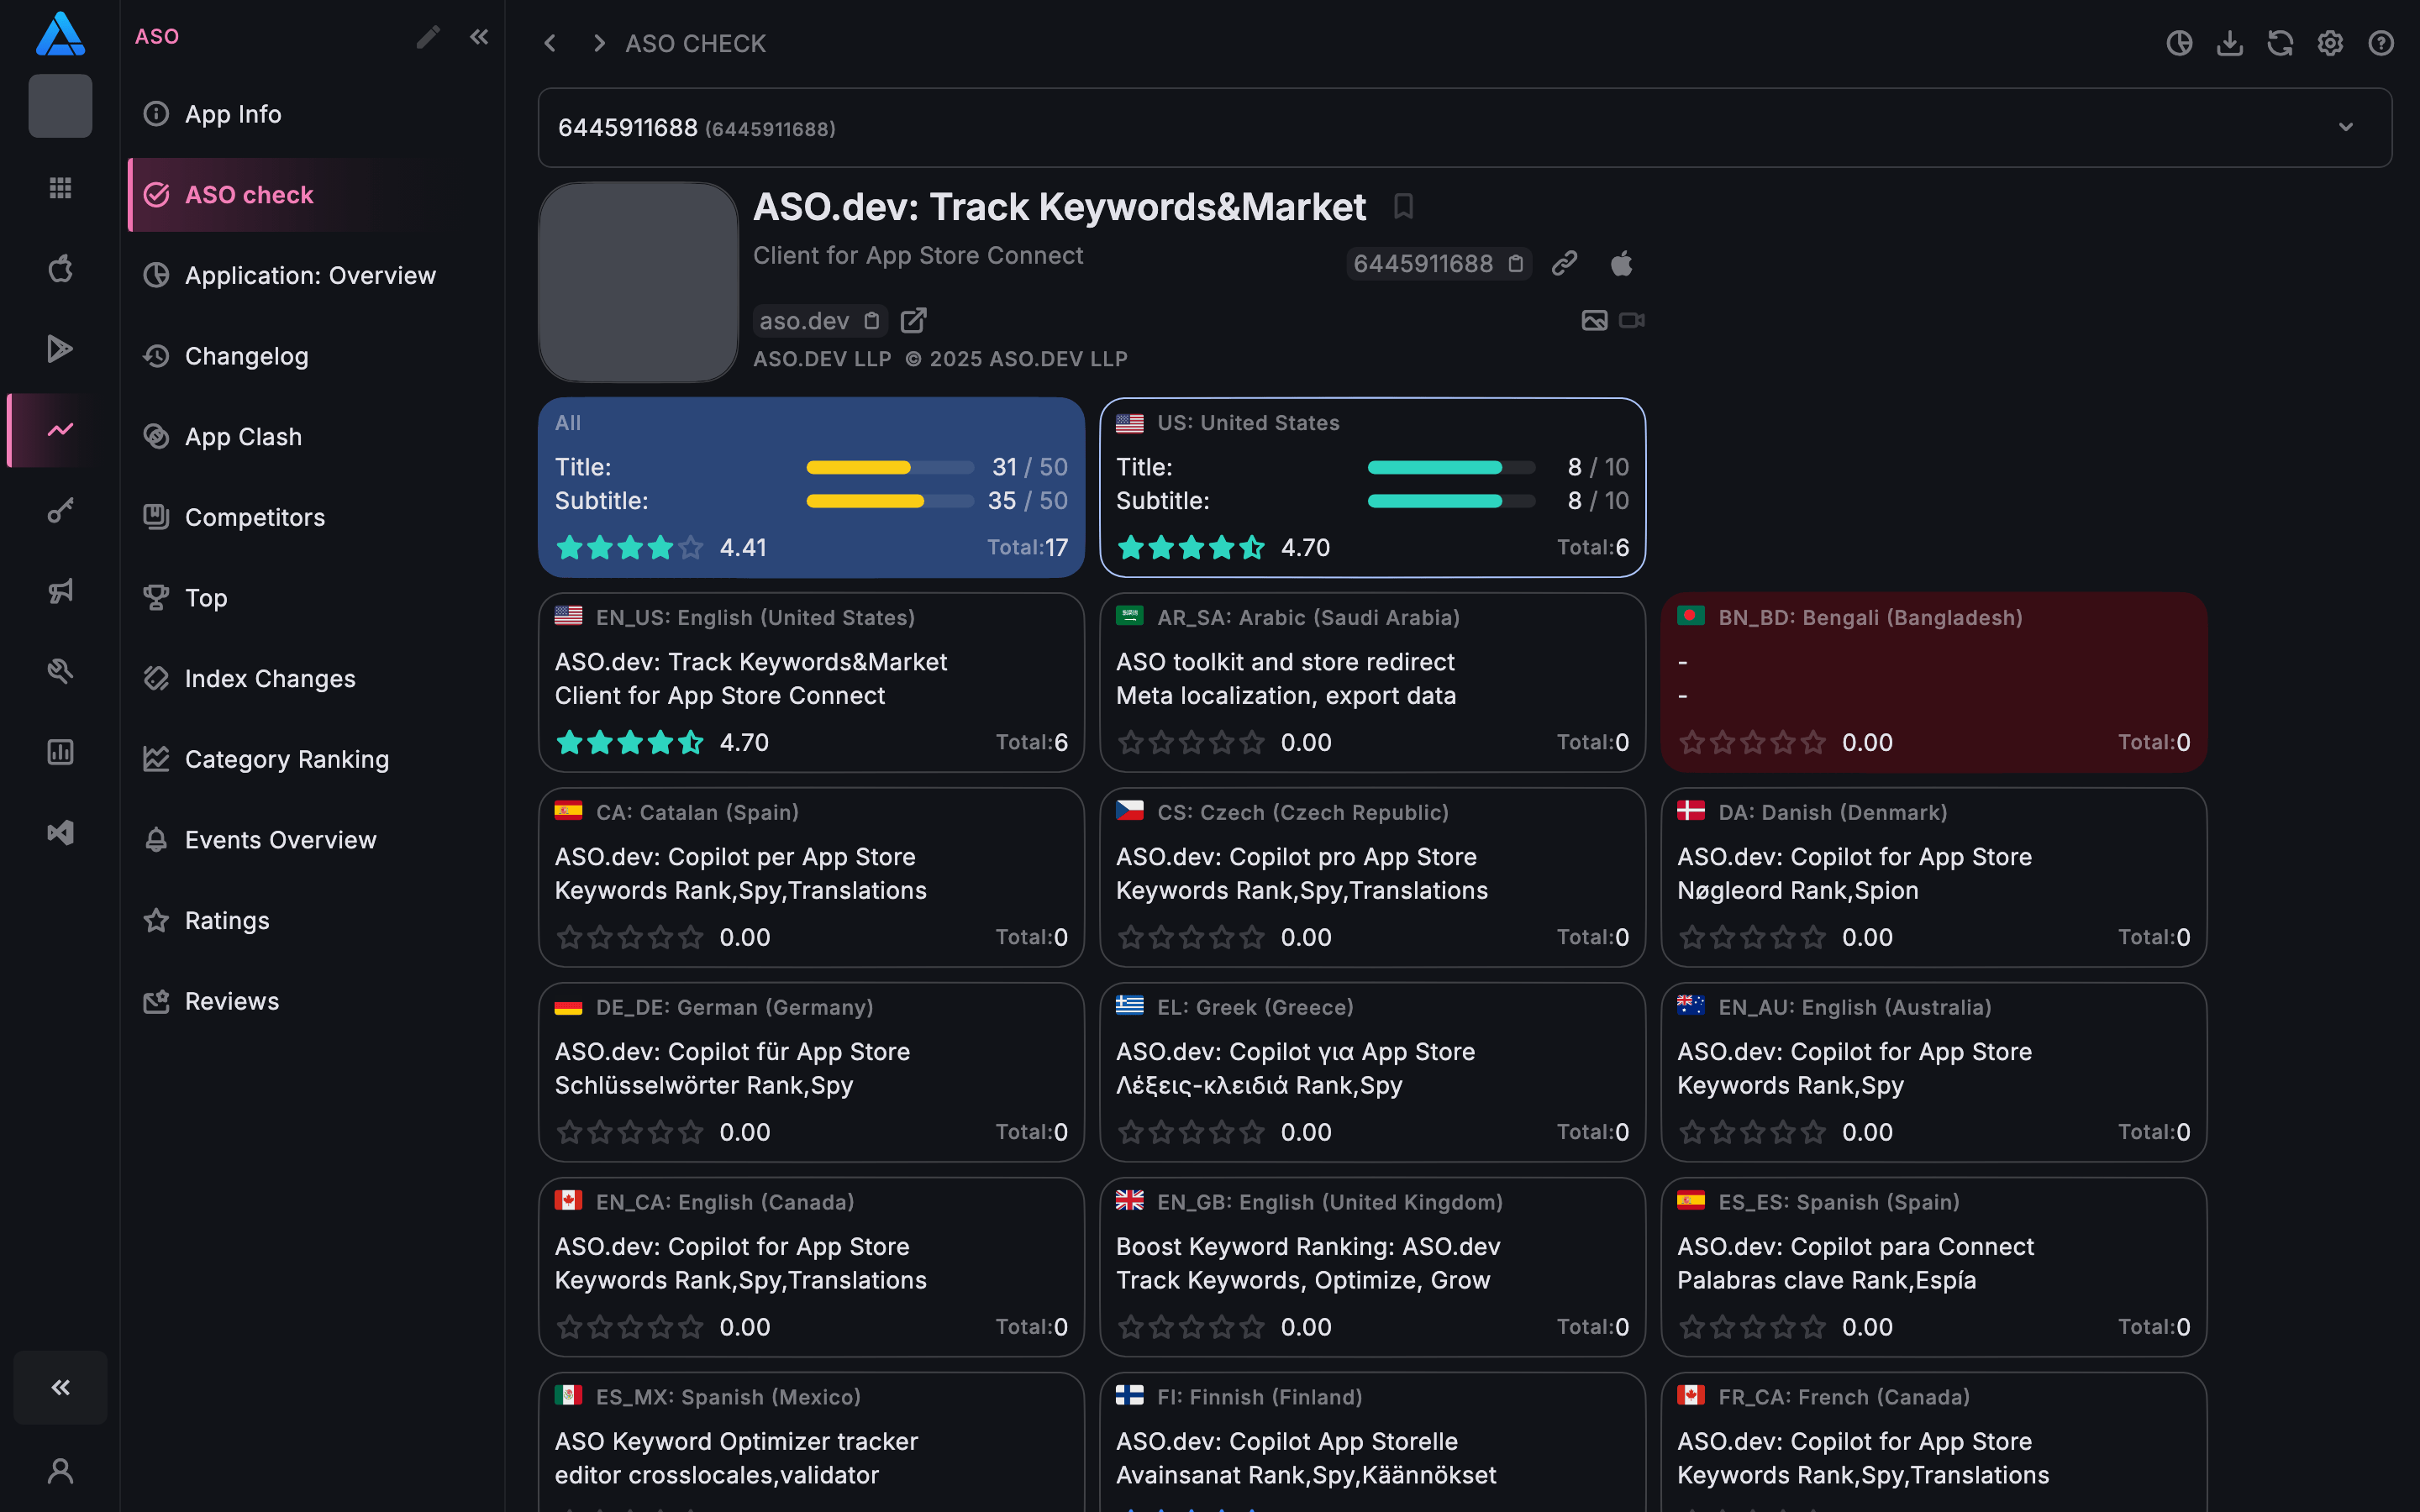
Task: Open the AR_SA Arabic locale card
Action: click(x=1372, y=682)
